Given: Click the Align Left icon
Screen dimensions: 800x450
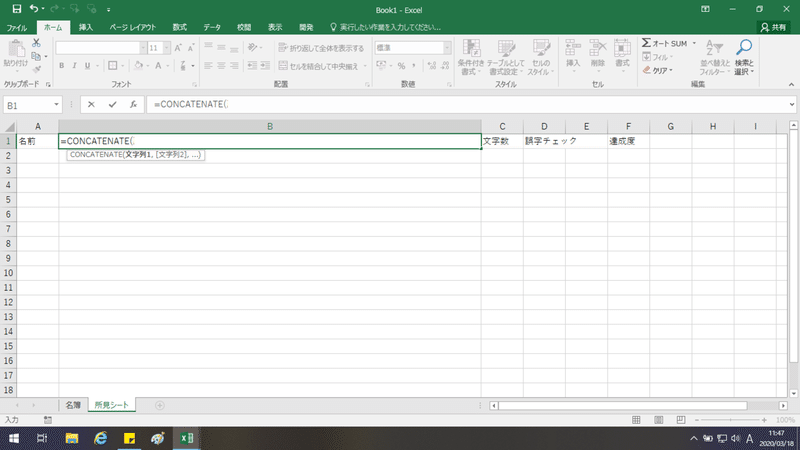Looking at the screenshot, I should 208,65.
